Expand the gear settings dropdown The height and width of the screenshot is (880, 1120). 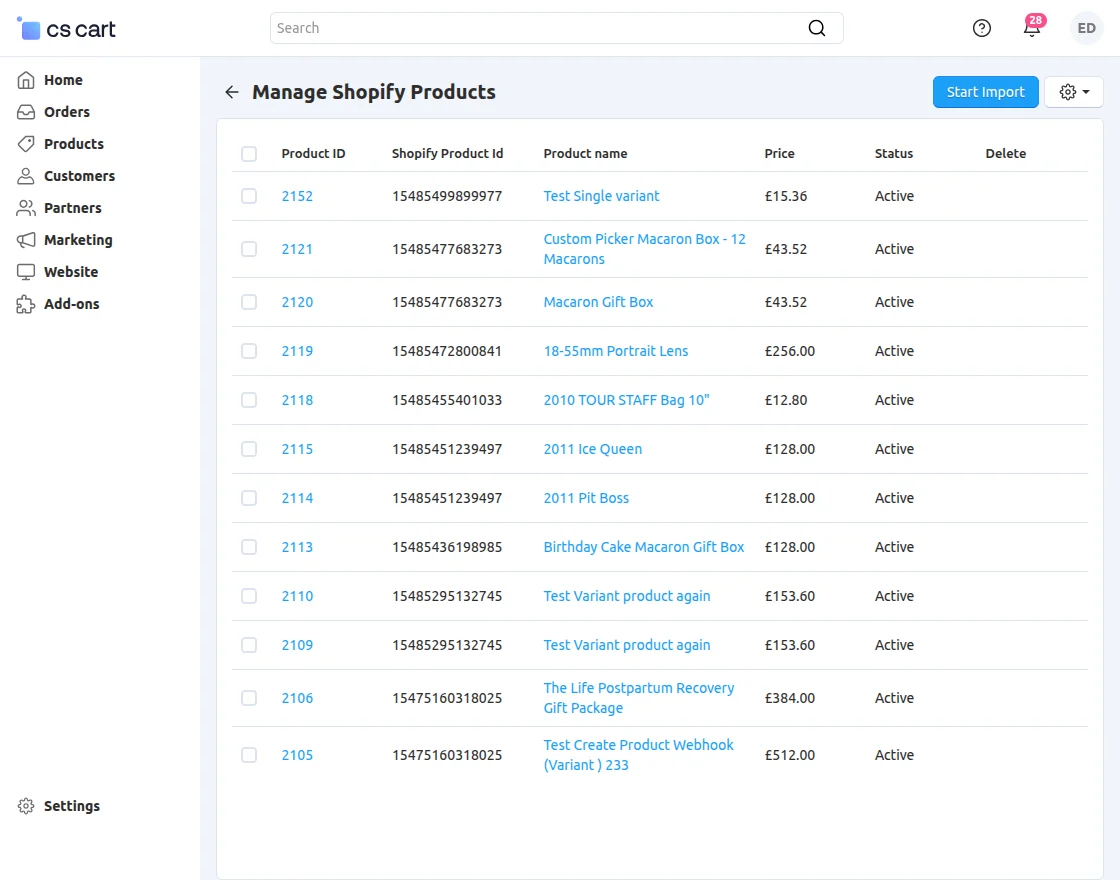[x=1073, y=92]
